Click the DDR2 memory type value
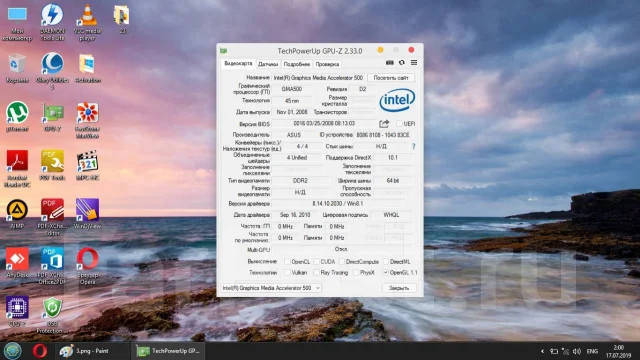 (x=300, y=180)
